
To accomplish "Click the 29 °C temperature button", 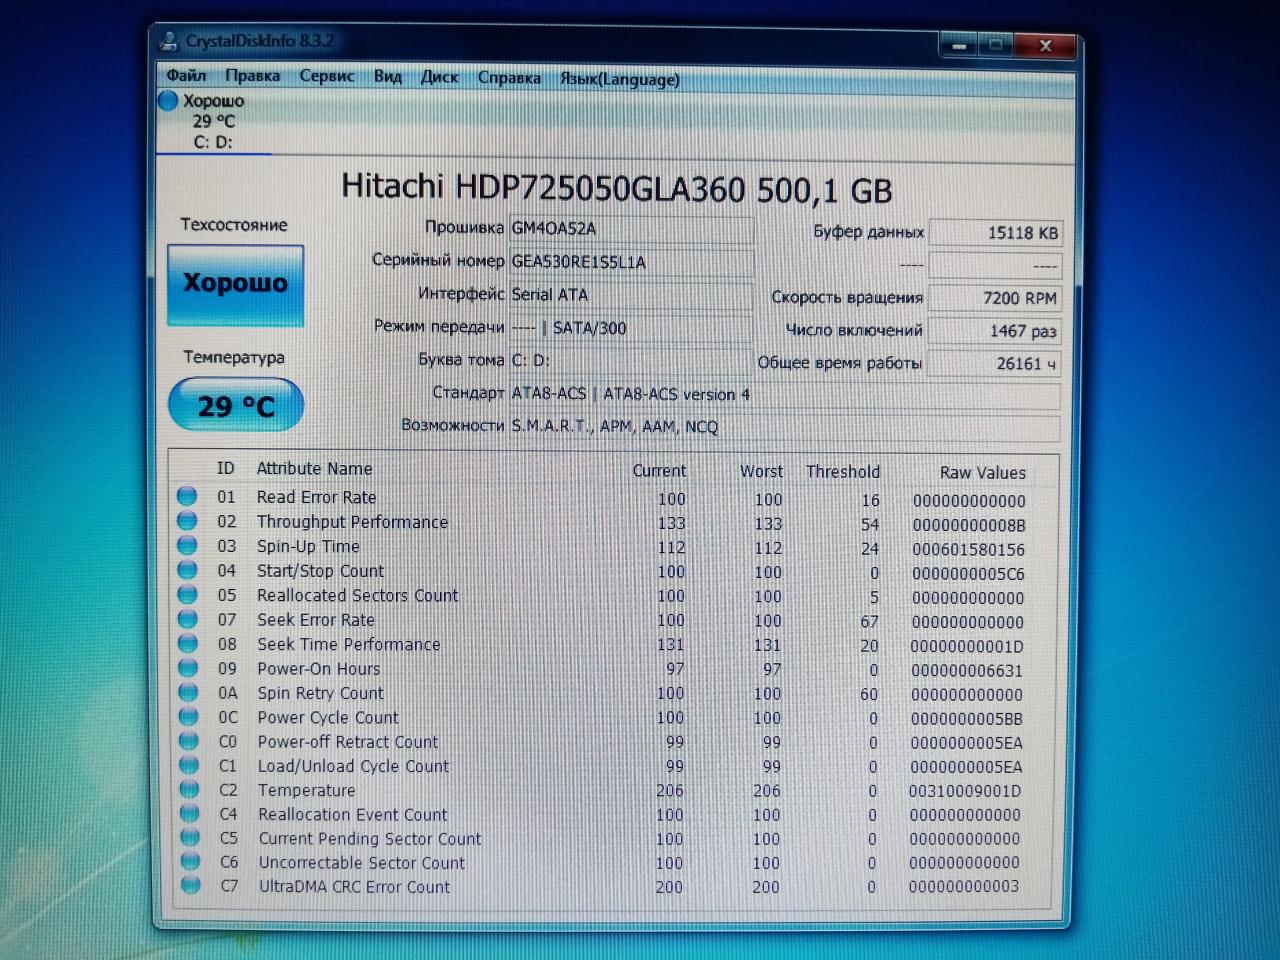I will coord(235,405).
